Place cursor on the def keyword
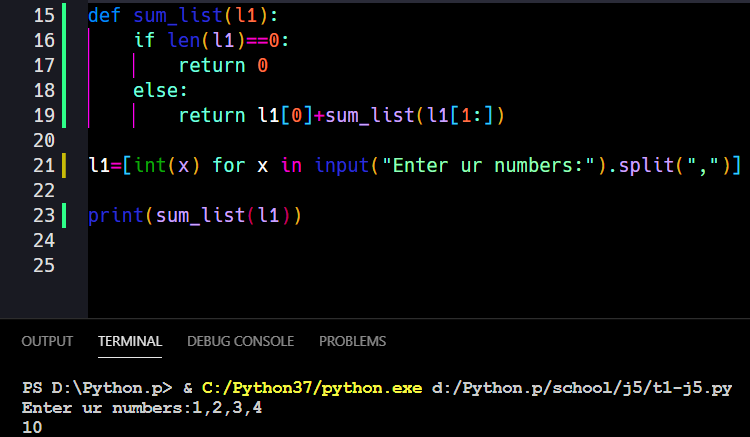Viewport: 750px width, 437px height. 104,15
